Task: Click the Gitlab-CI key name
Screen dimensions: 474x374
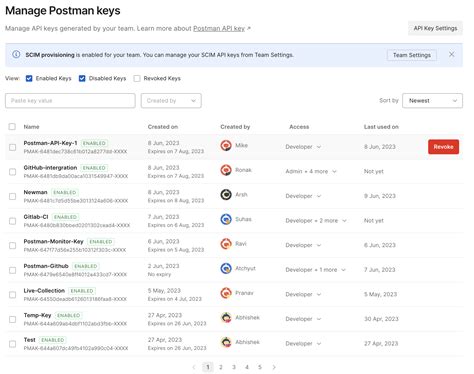Action: 36,217
